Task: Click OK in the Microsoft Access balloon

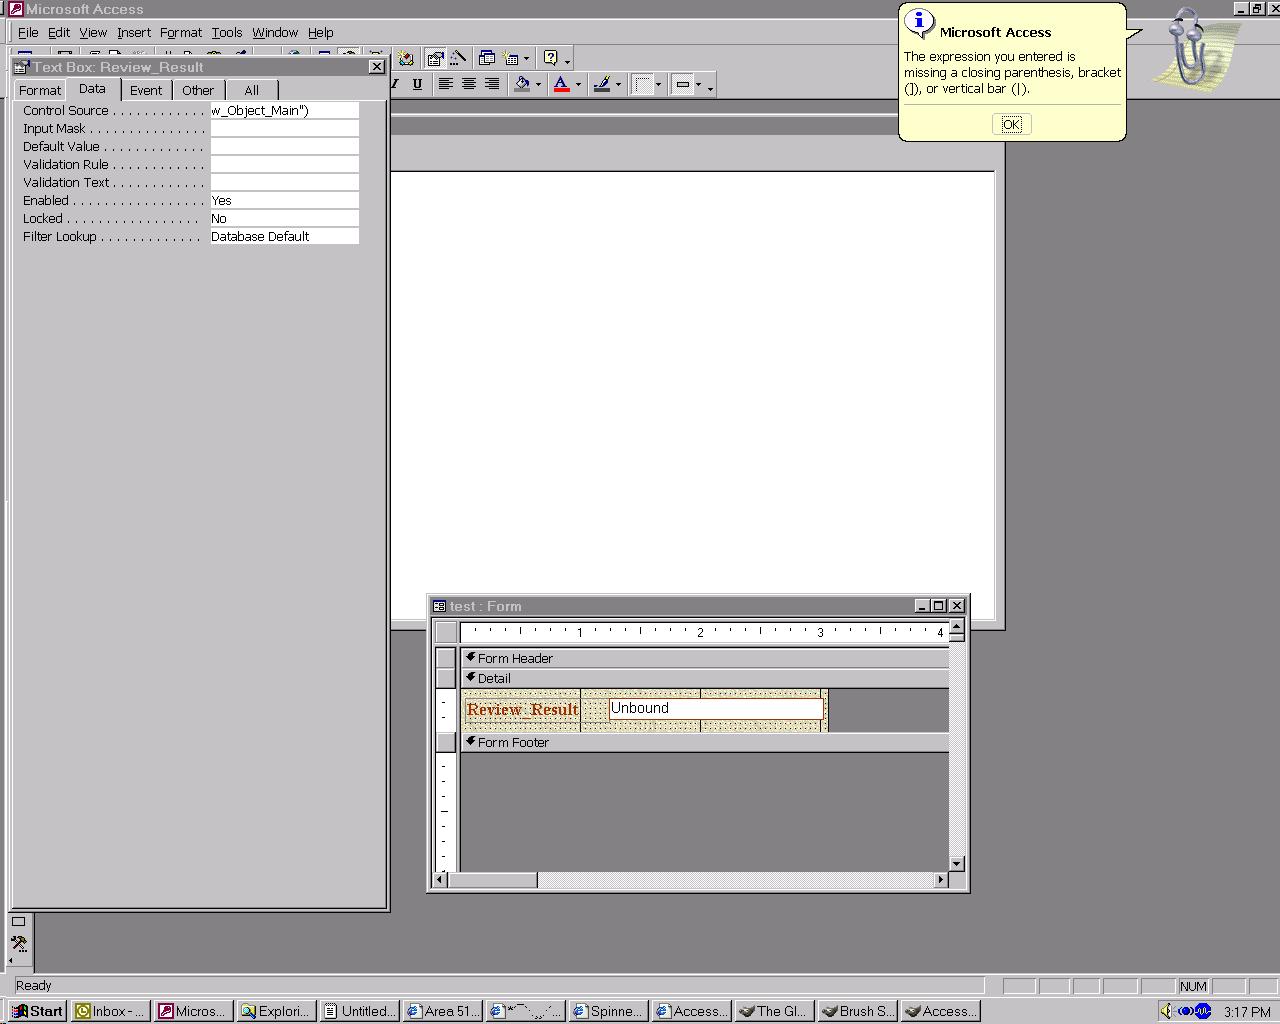Action: pos(1011,124)
